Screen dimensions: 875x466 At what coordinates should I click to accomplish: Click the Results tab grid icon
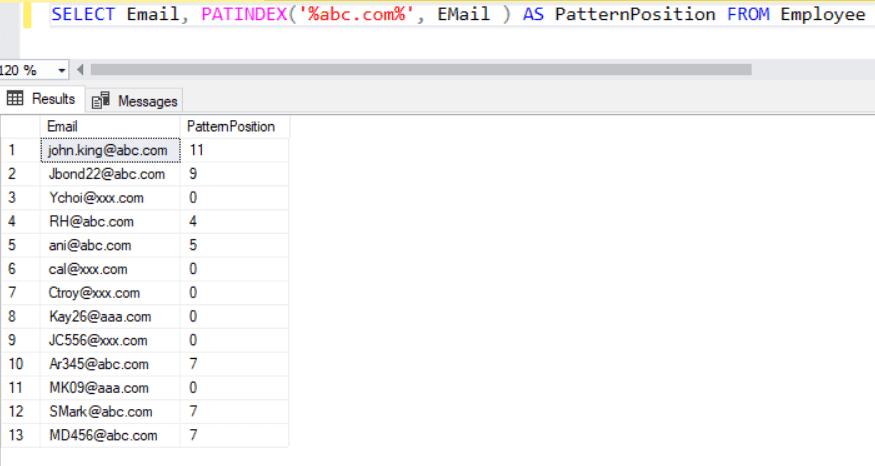16,99
